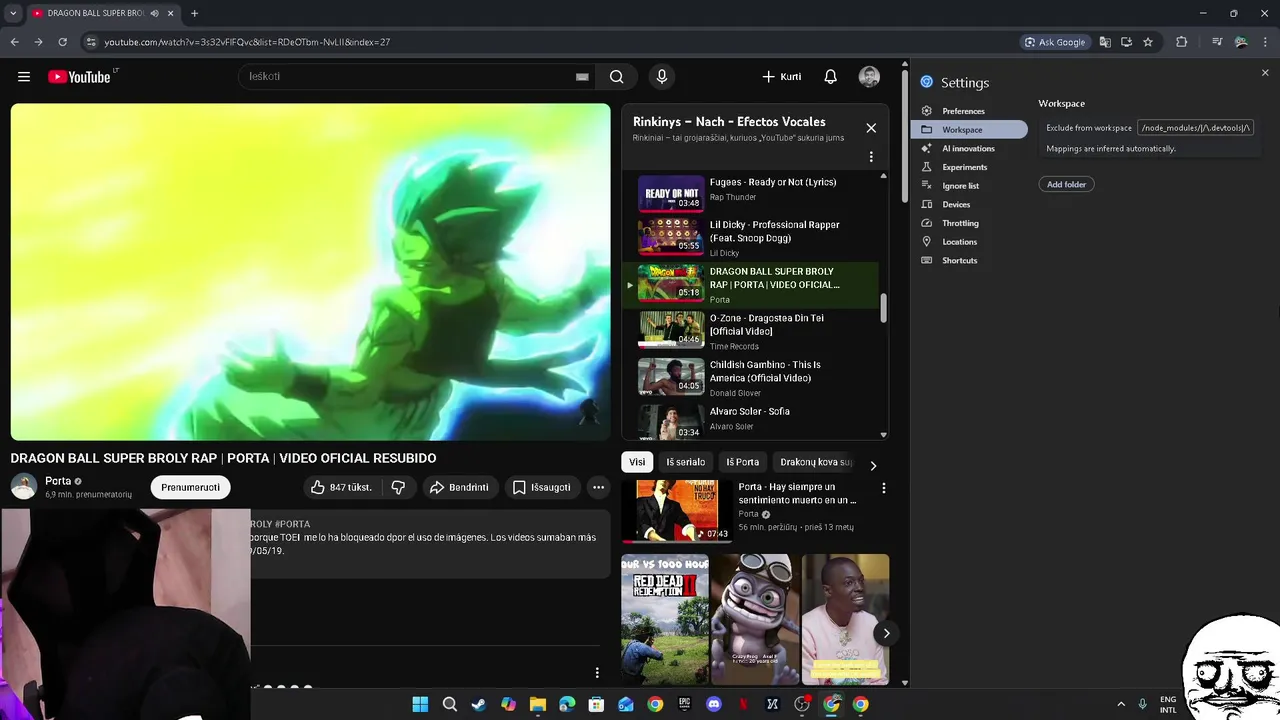The height and width of the screenshot is (720, 1280).
Task: Click the Prenumeruoti subscribe button
Action: click(x=190, y=487)
